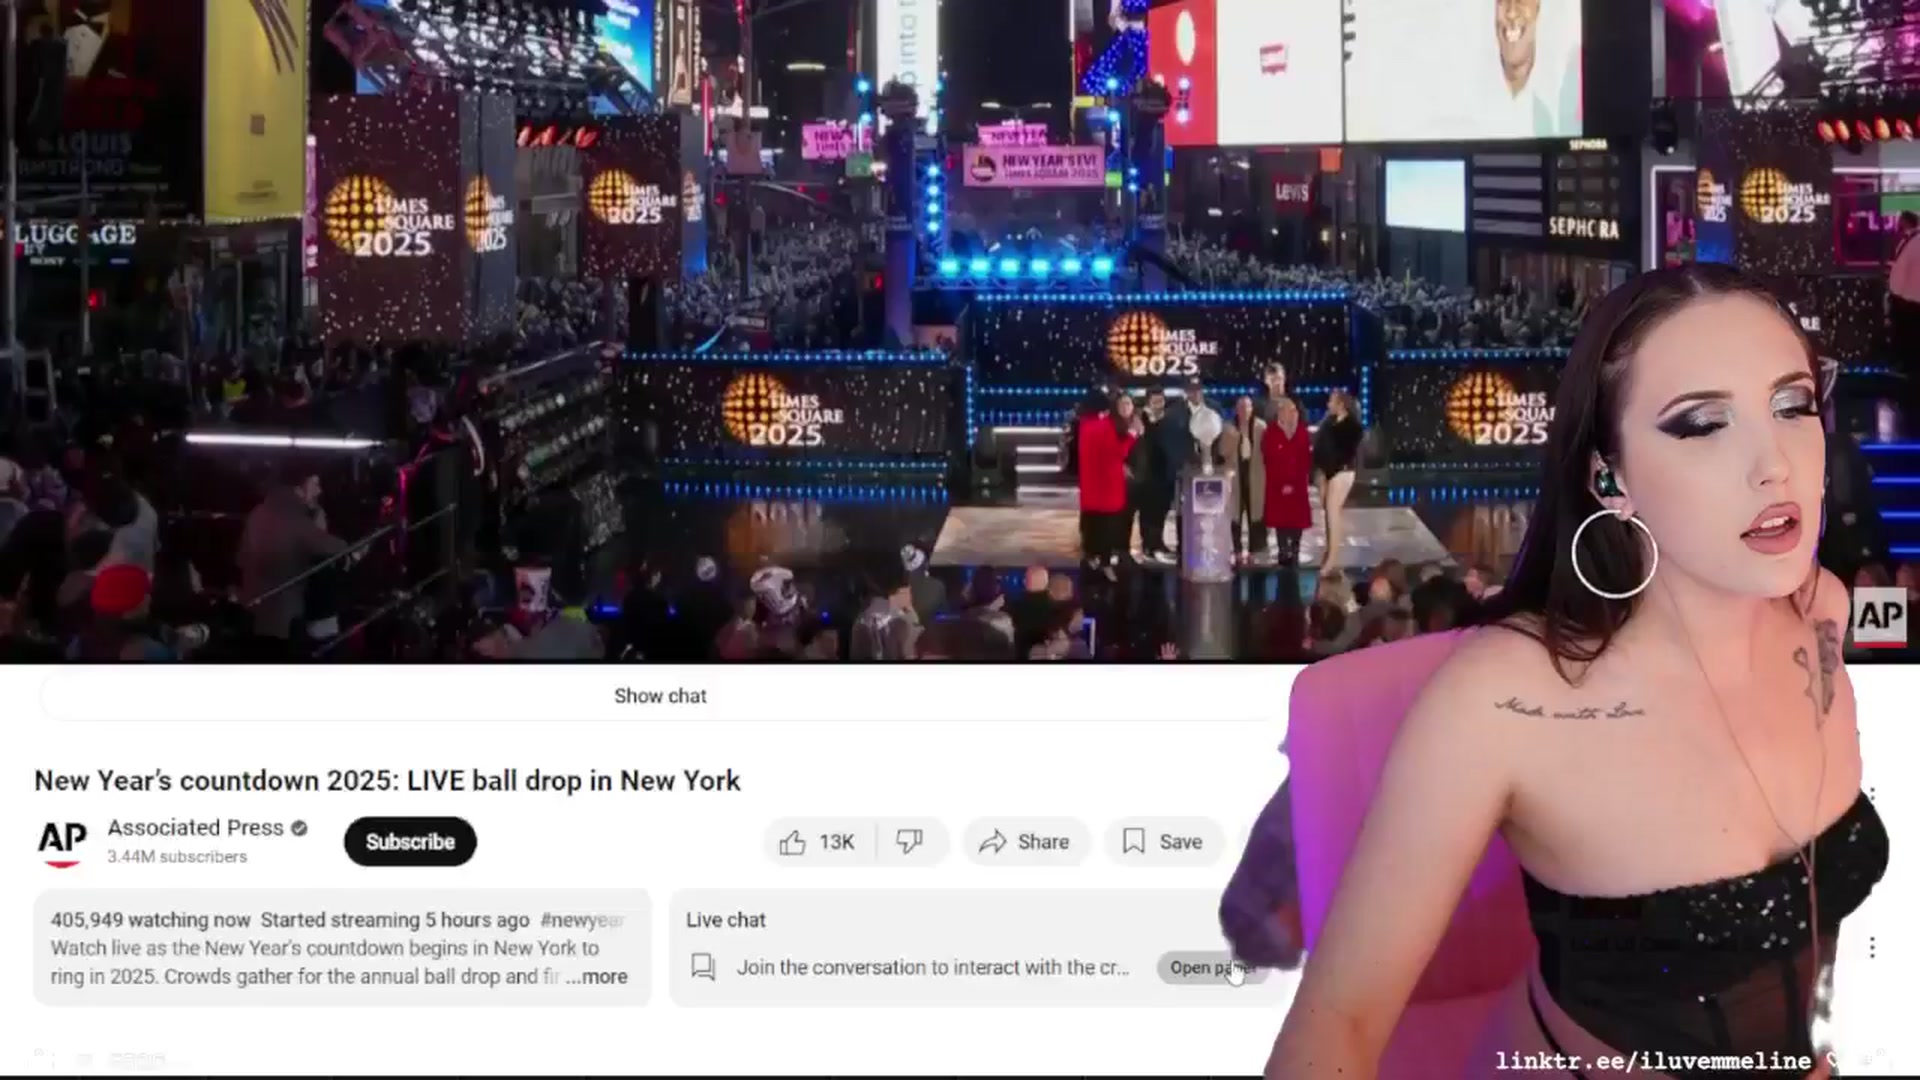Image resolution: width=1920 pixels, height=1080 pixels.
Task: Open the #newyear hashtag link
Action: (582, 920)
